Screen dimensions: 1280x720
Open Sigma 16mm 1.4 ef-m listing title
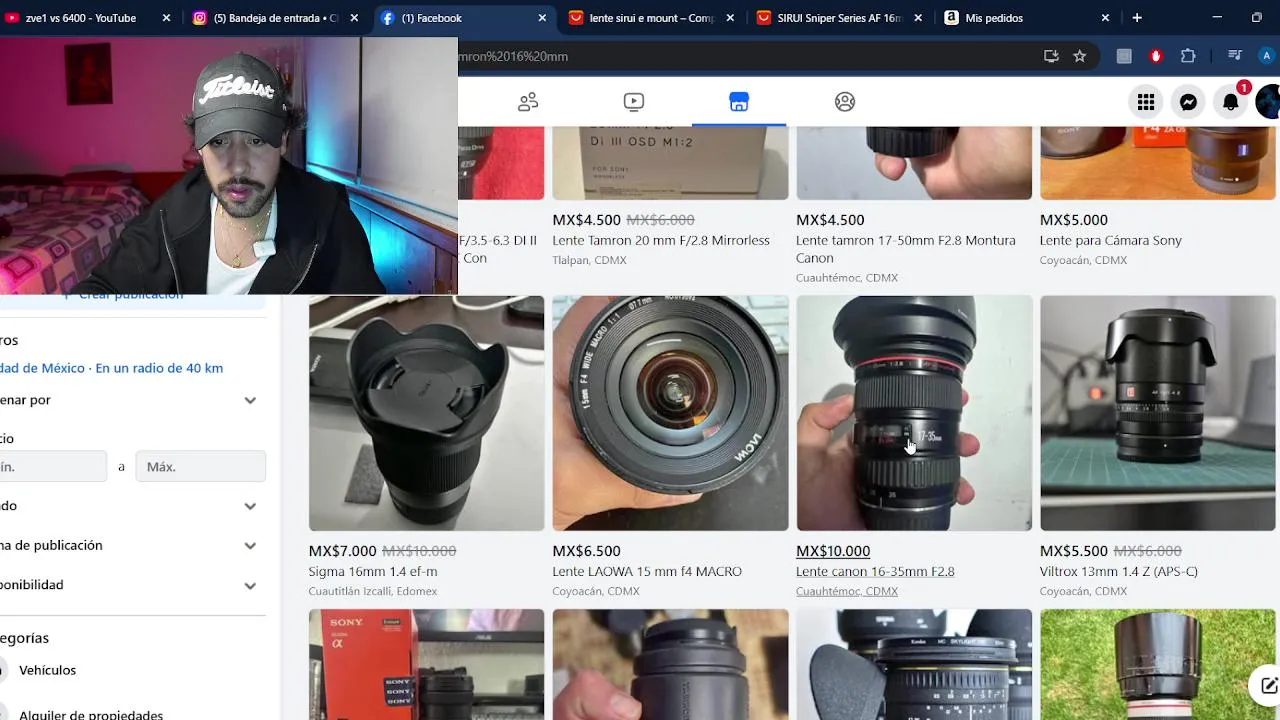point(373,572)
